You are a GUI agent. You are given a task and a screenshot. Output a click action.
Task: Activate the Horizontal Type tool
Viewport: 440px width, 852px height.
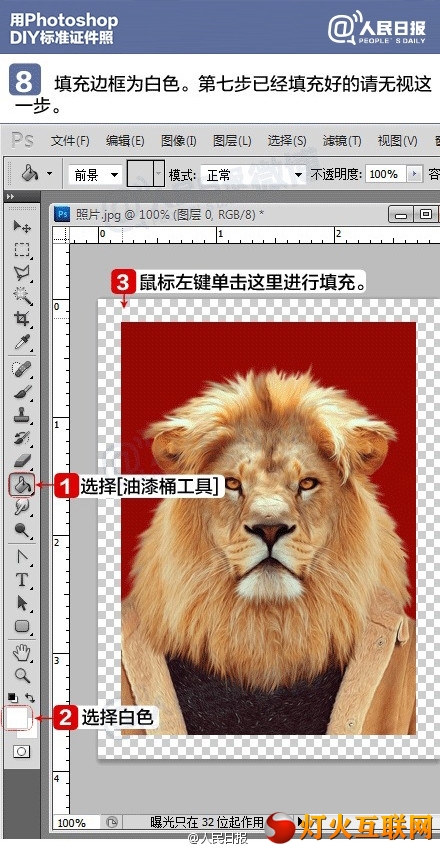pyautogui.click(x=22, y=580)
